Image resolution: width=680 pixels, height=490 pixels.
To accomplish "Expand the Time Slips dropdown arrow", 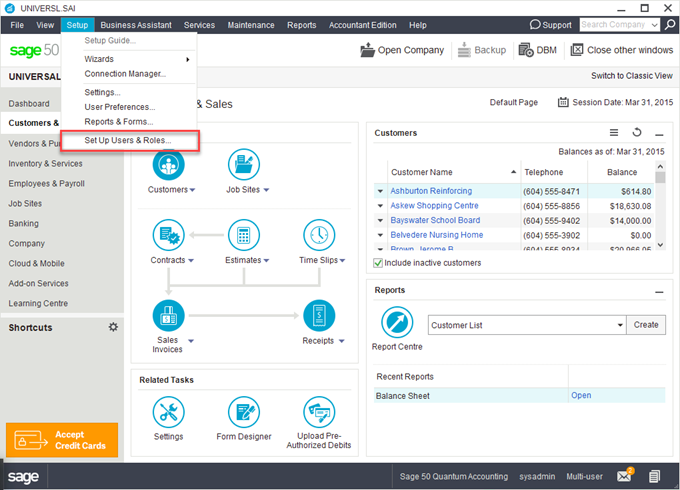I will coord(343,261).
